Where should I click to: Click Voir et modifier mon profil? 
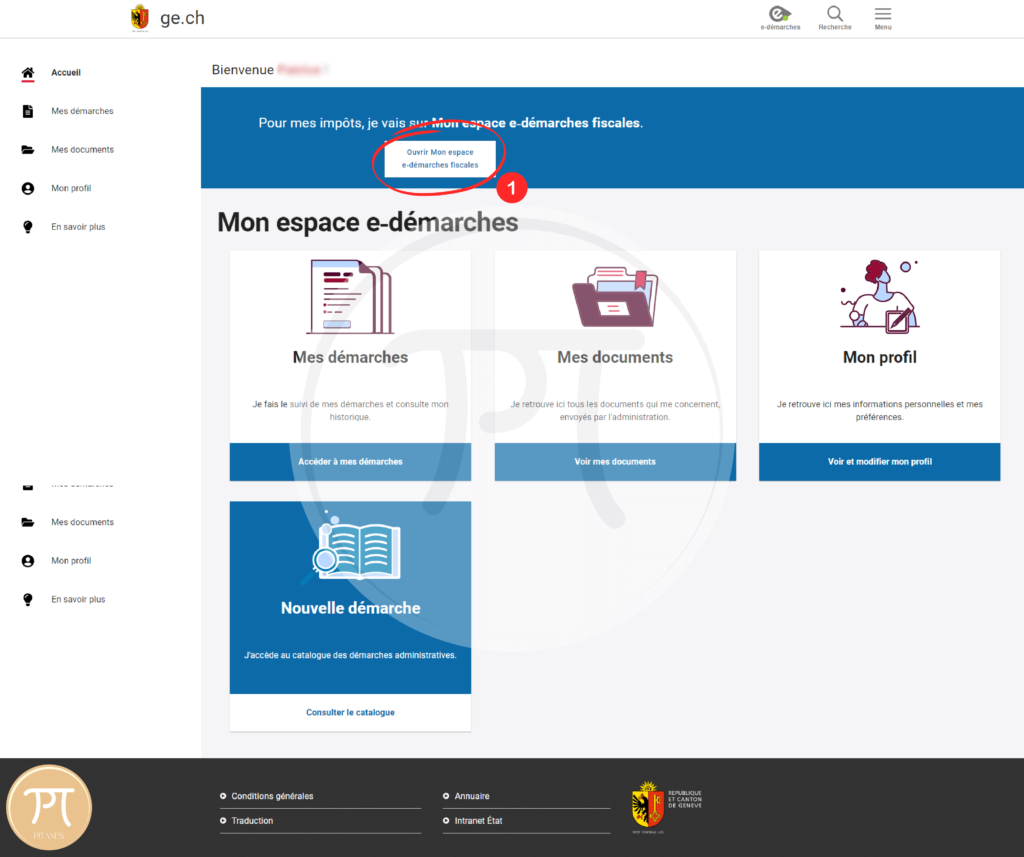(879, 461)
